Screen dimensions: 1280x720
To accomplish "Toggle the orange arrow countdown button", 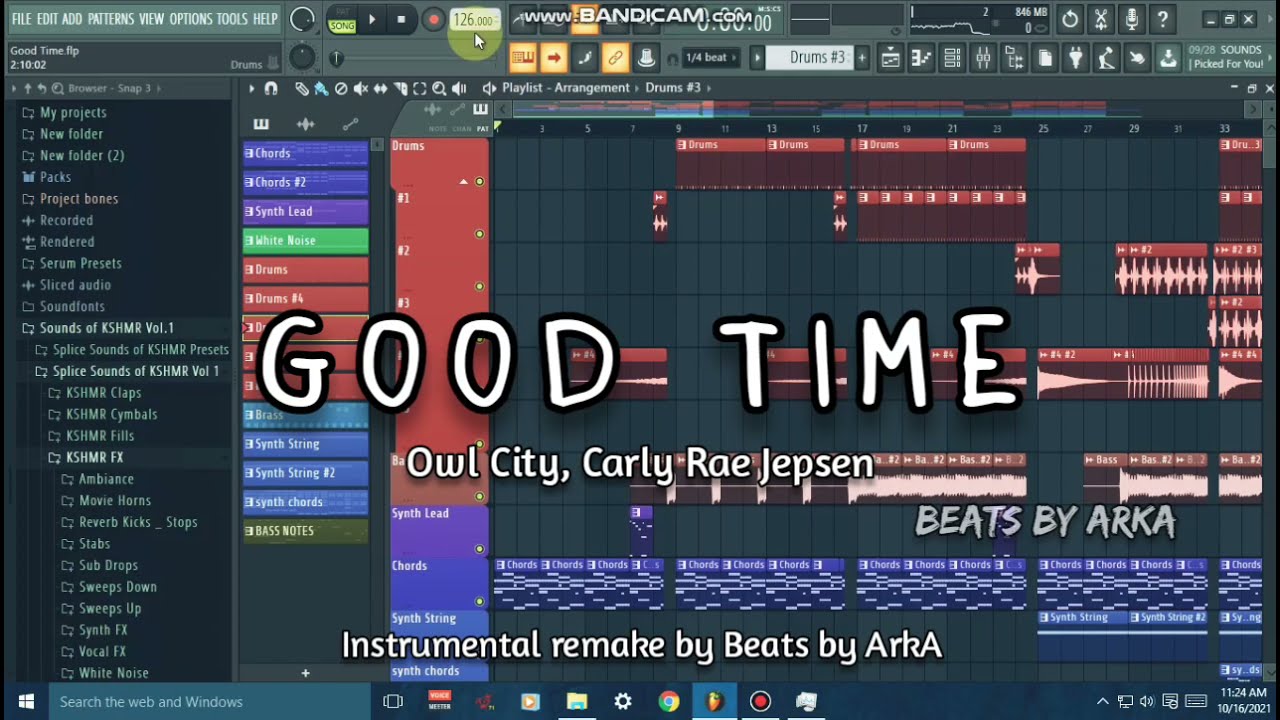I will [553, 58].
